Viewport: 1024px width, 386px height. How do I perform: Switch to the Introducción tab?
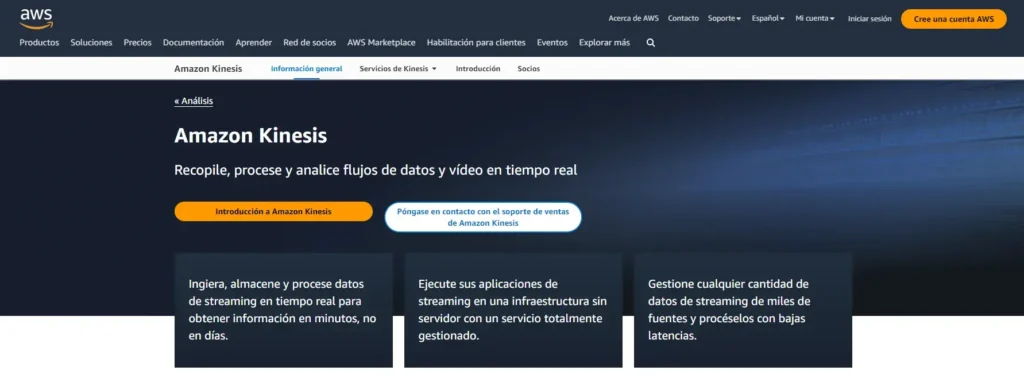click(478, 69)
